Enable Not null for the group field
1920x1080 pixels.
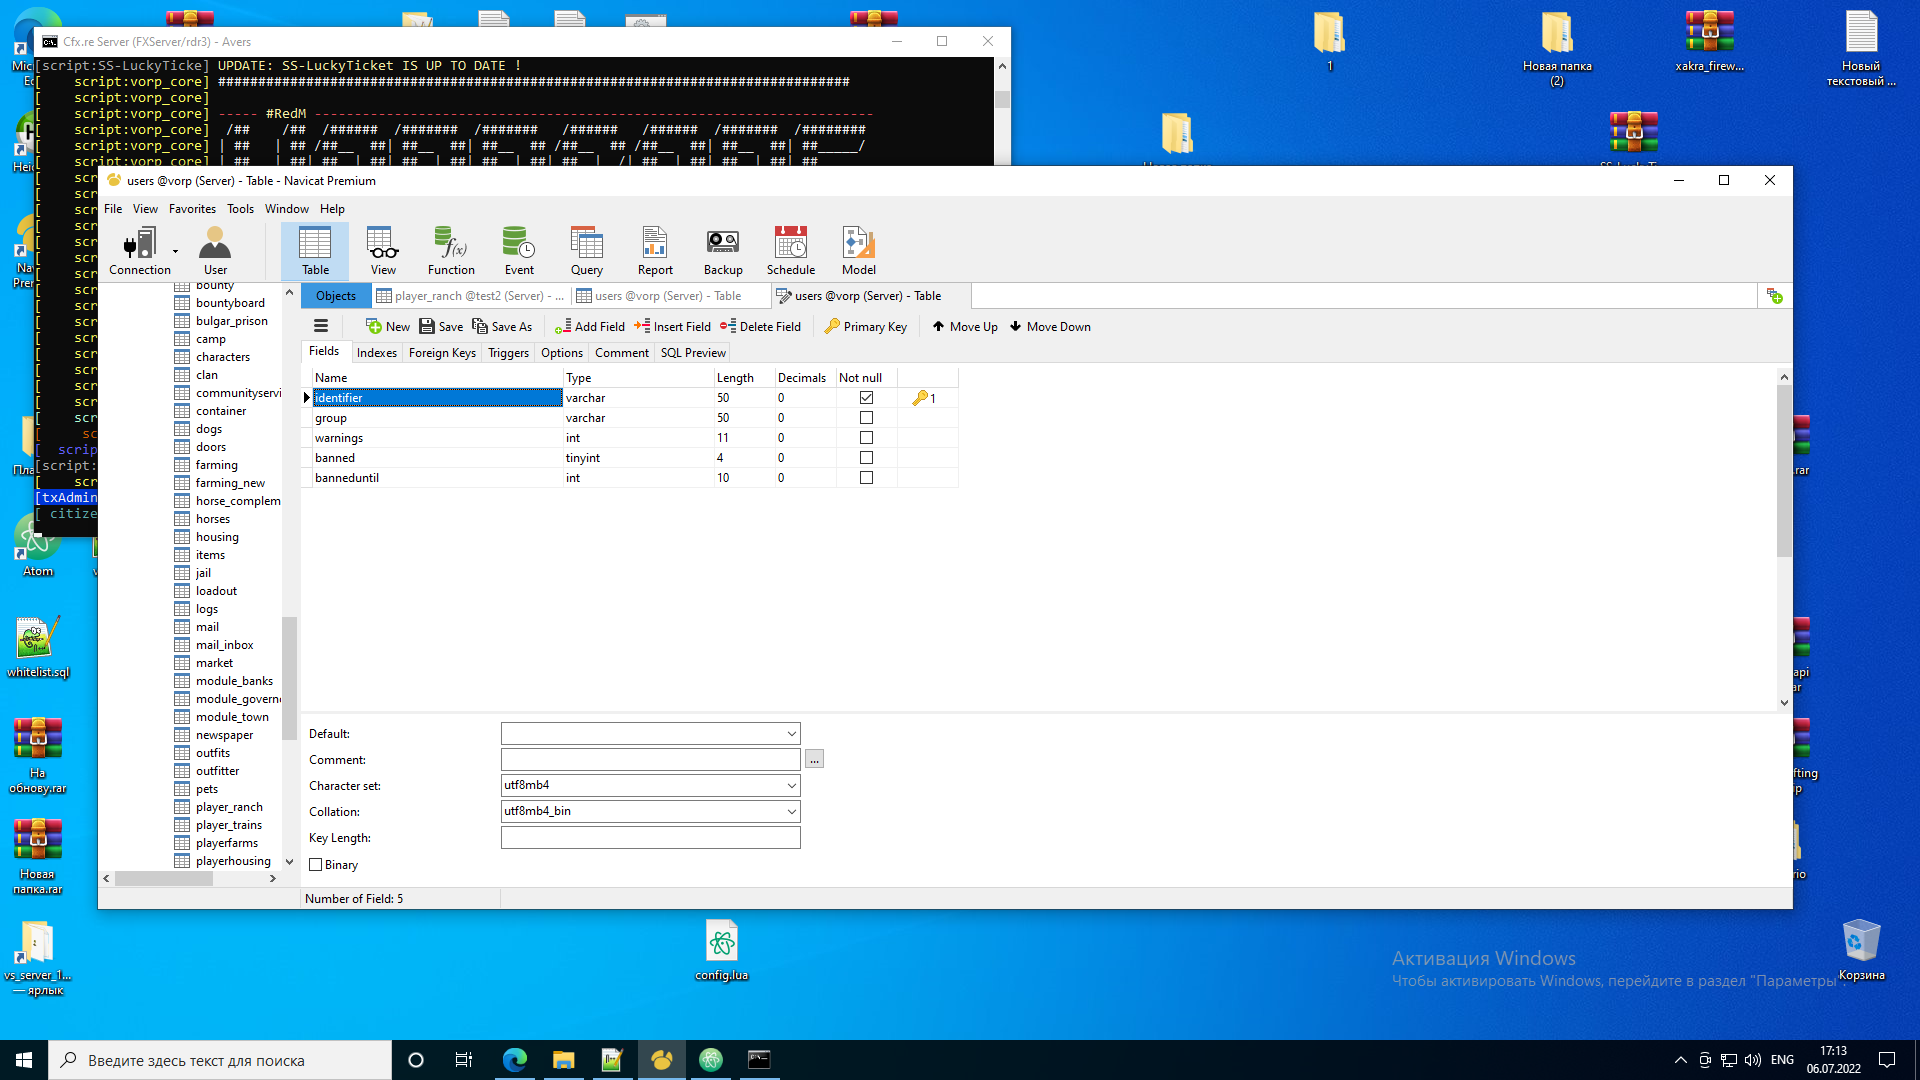click(x=866, y=417)
